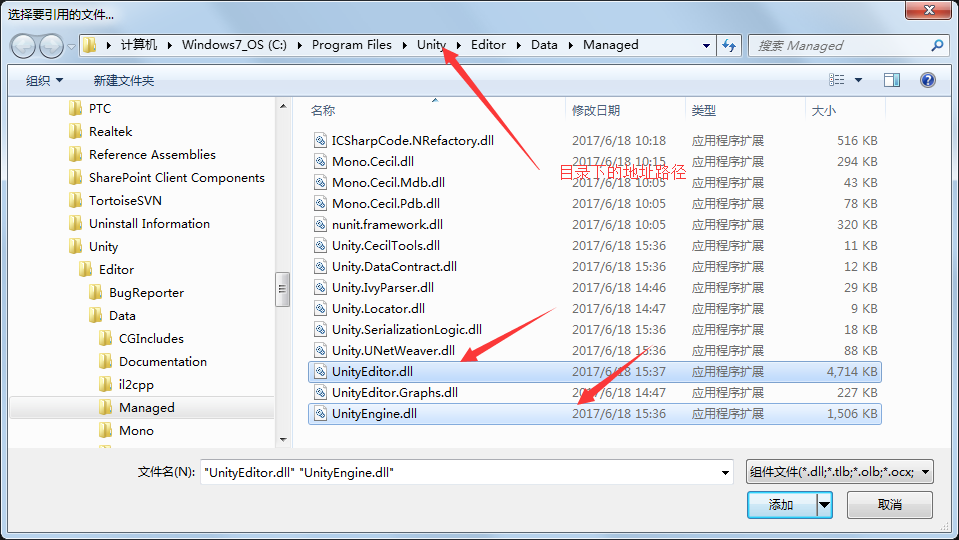Click tree scrollbar down arrow
Image resolution: width=959 pixels, height=540 pixels.
pos(283,439)
